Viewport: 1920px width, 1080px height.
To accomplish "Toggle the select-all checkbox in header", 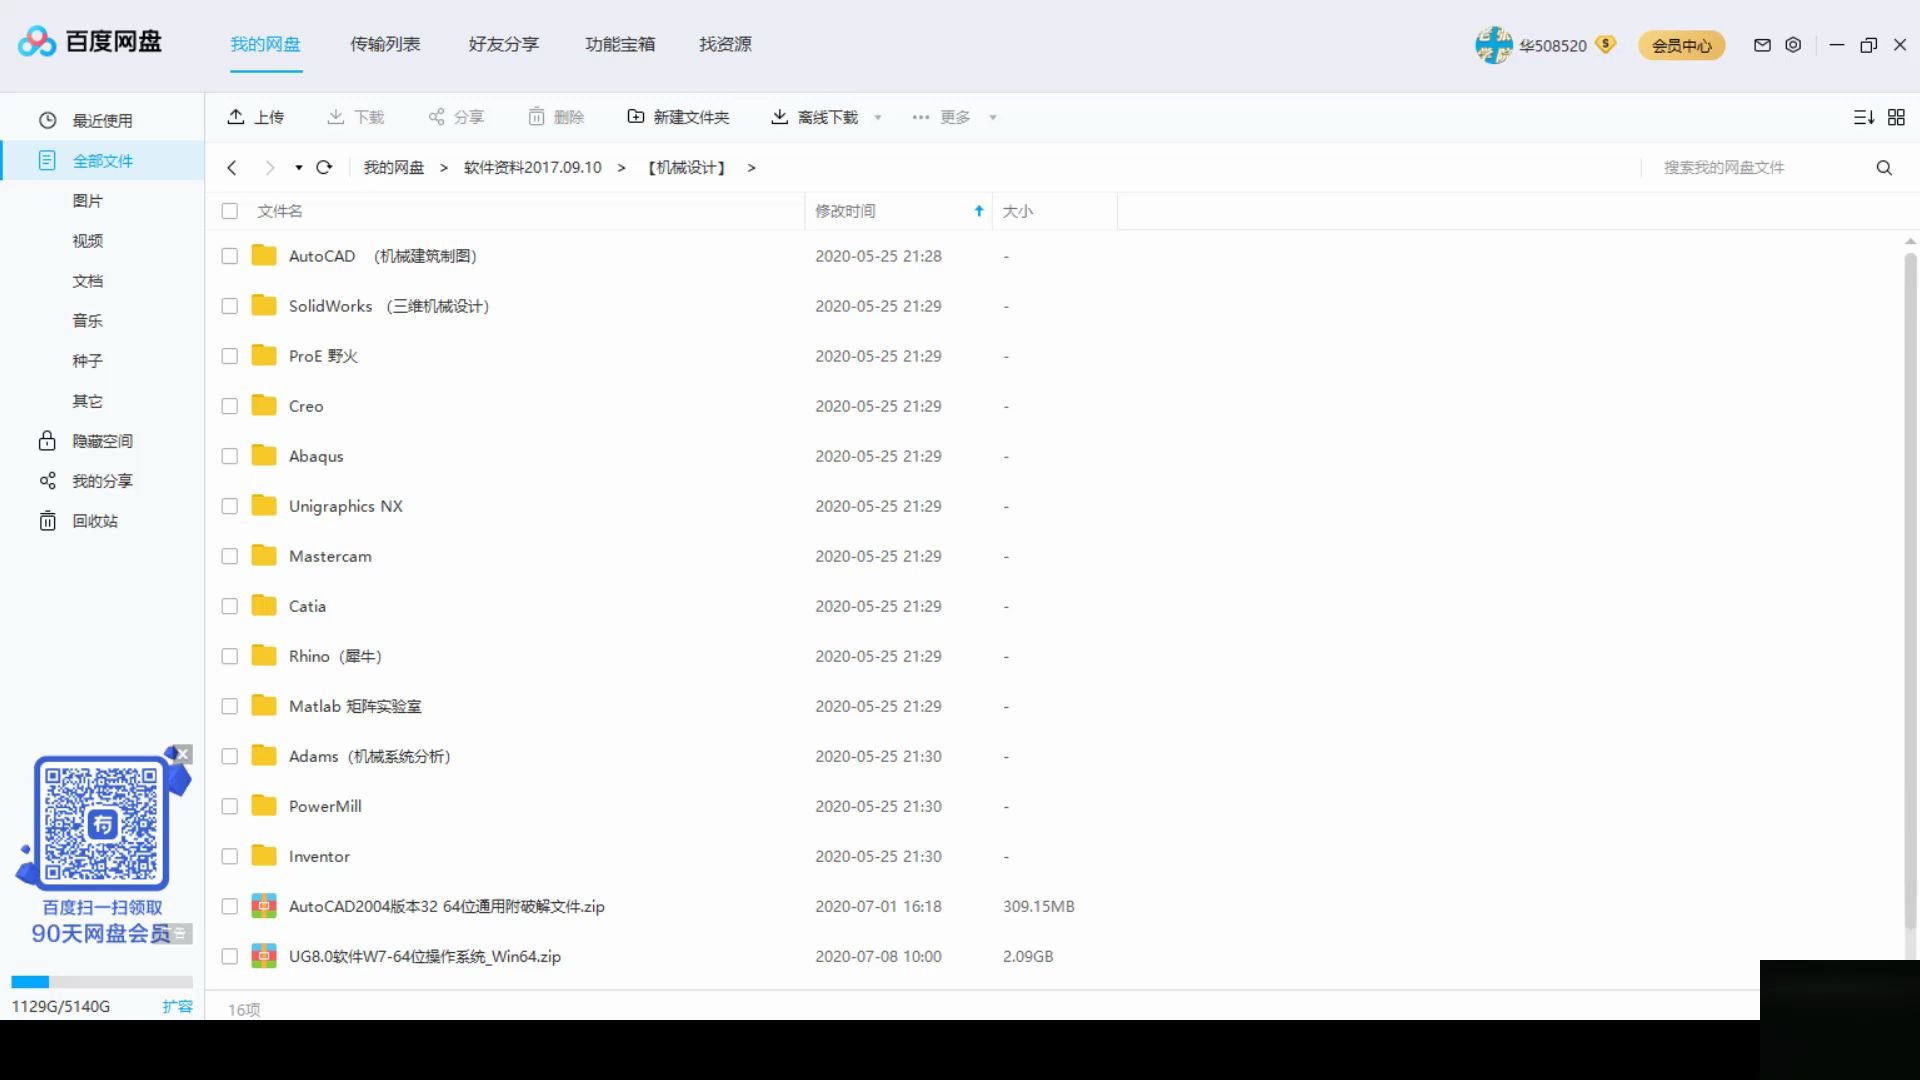I will point(230,211).
